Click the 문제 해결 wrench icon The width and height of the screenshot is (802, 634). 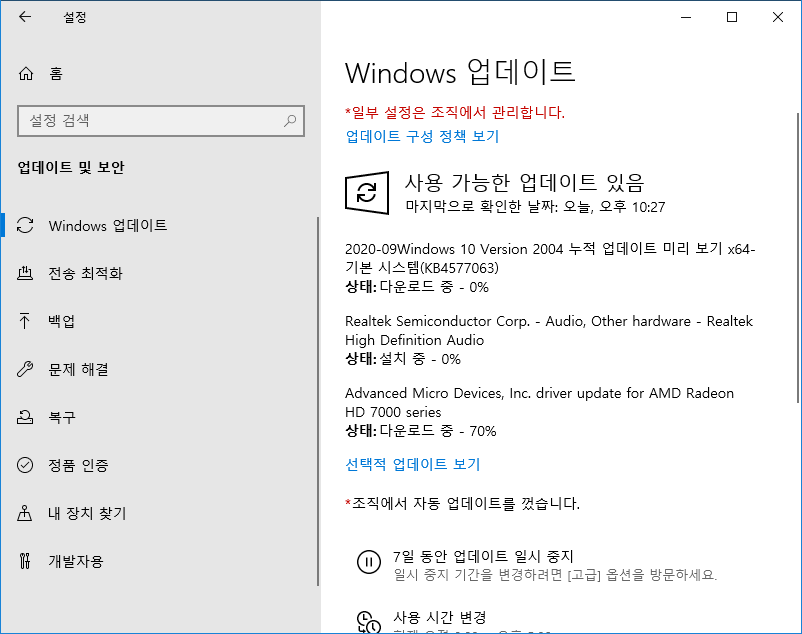click(25, 369)
